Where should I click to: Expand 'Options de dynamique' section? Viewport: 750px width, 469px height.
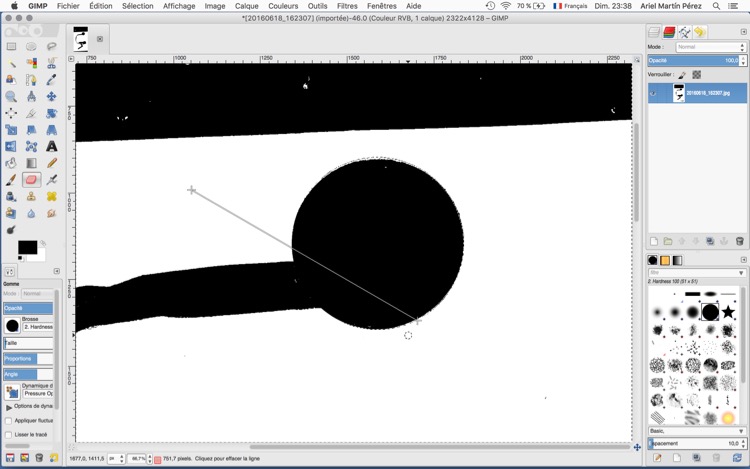click(x=9, y=407)
